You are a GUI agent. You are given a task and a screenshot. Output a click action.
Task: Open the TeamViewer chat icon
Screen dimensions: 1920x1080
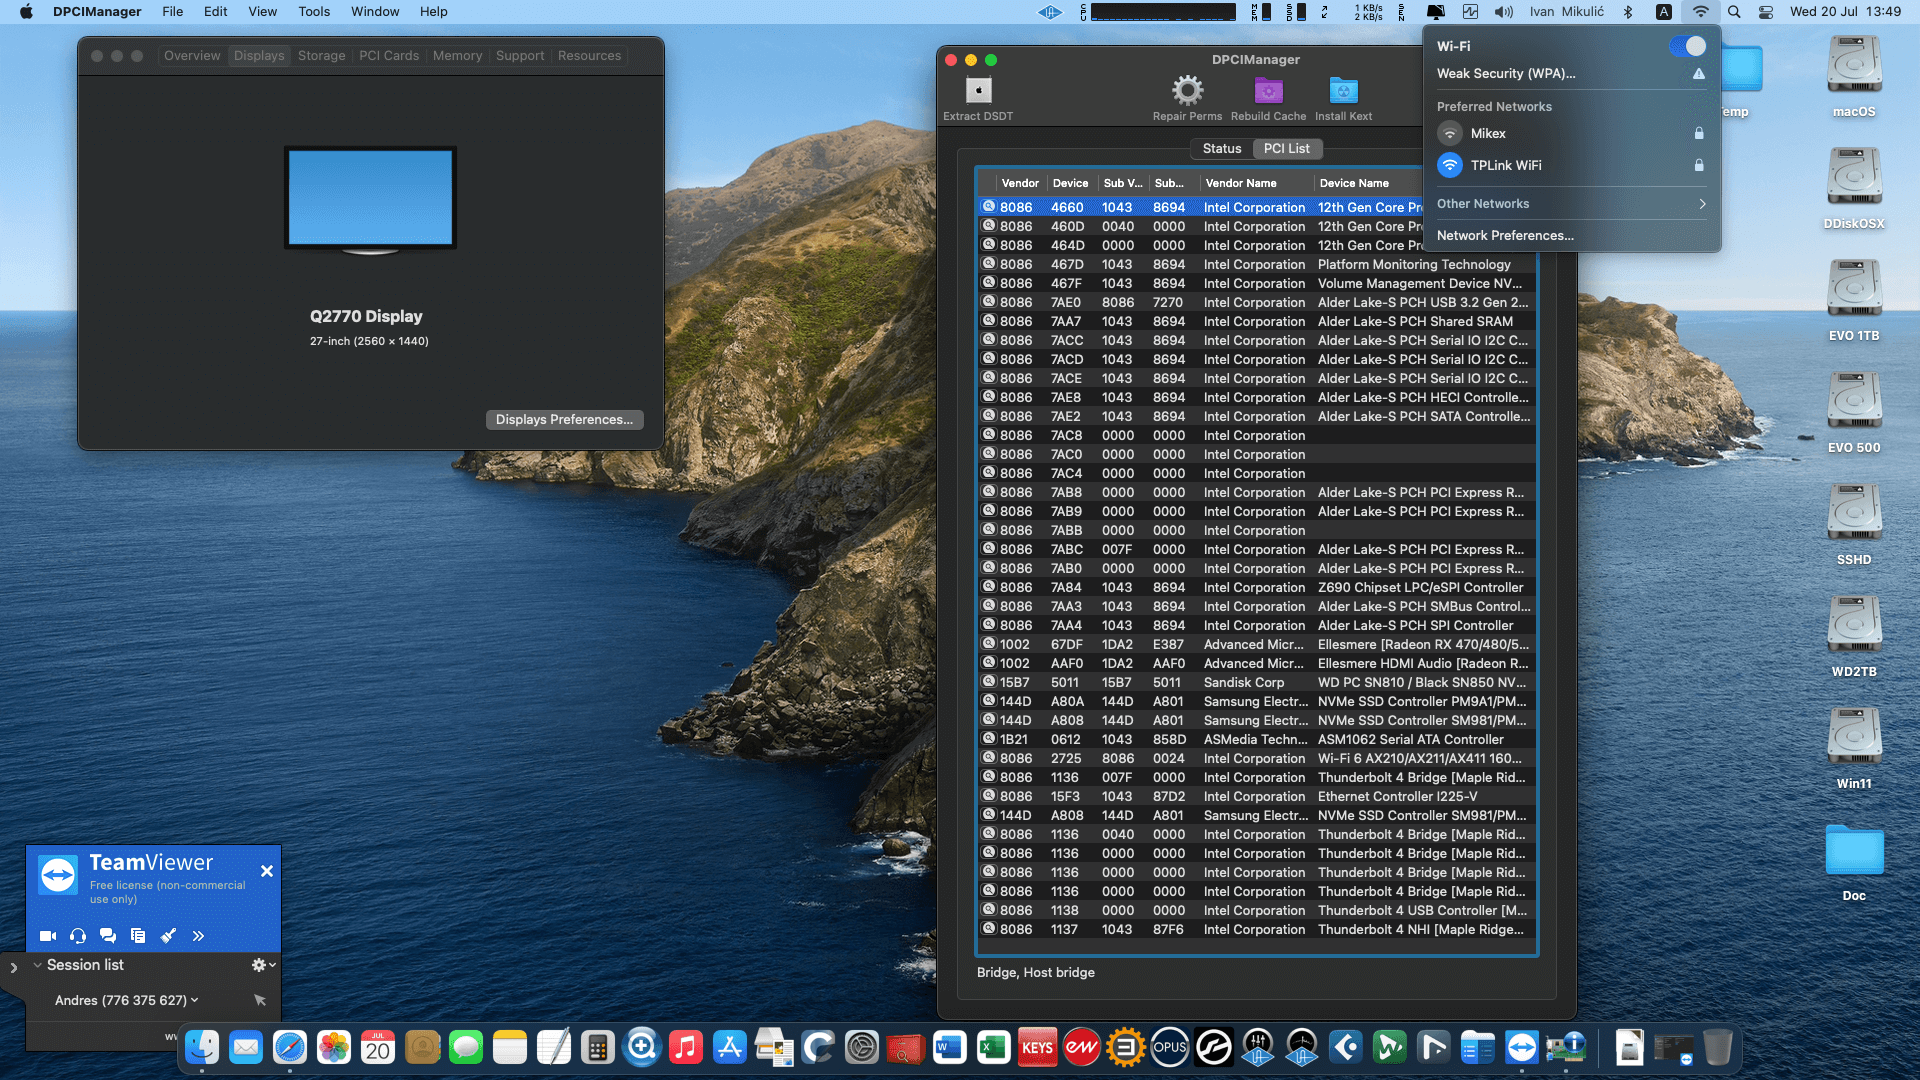pos(108,936)
